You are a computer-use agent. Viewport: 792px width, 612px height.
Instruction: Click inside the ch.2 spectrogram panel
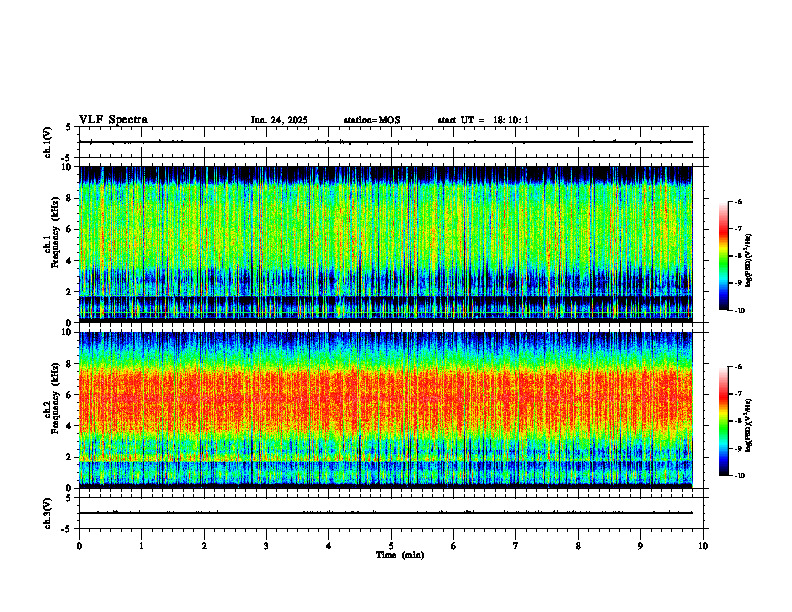click(x=386, y=409)
